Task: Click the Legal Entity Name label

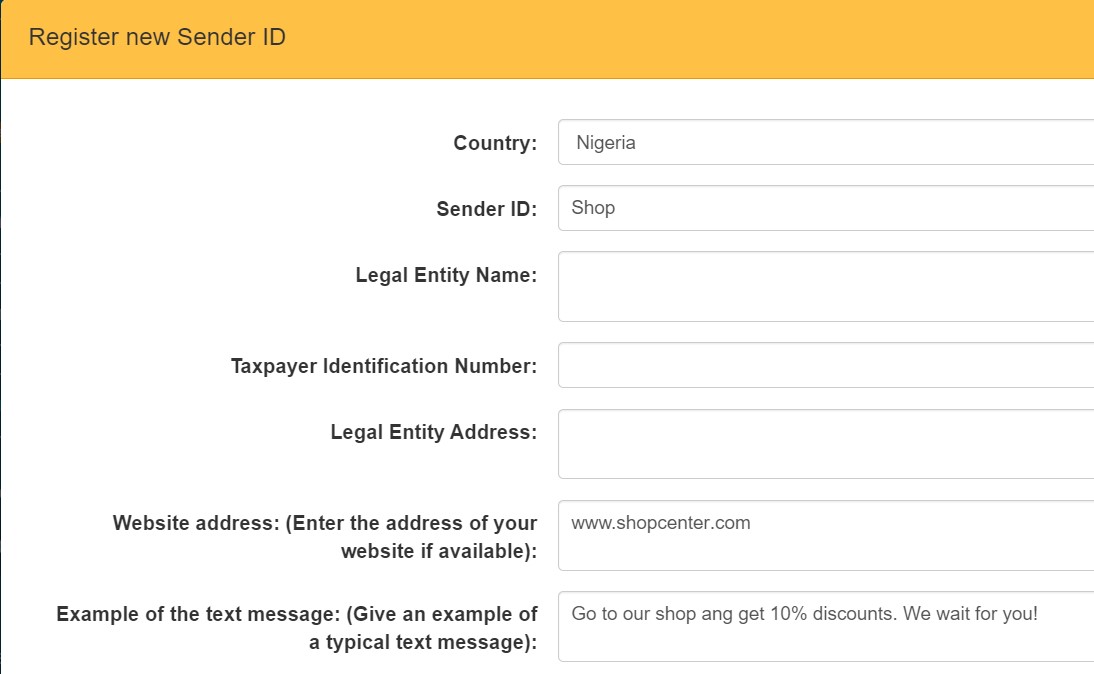Action: pos(446,275)
